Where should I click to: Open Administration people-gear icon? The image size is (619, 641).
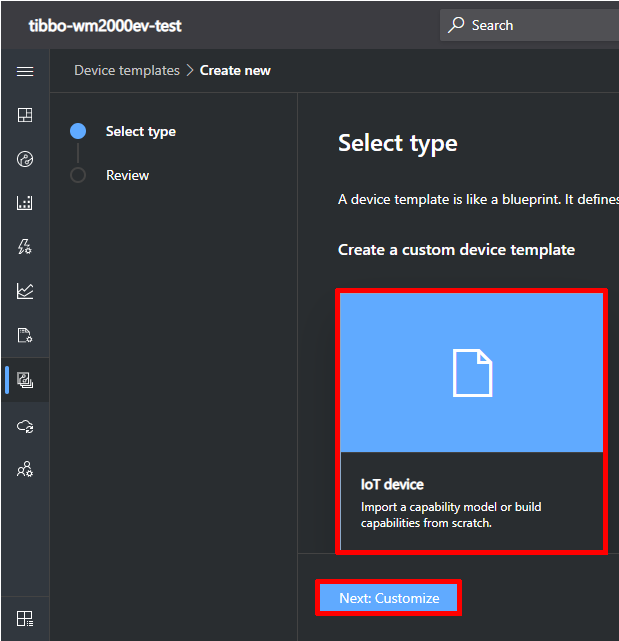(x=25, y=469)
